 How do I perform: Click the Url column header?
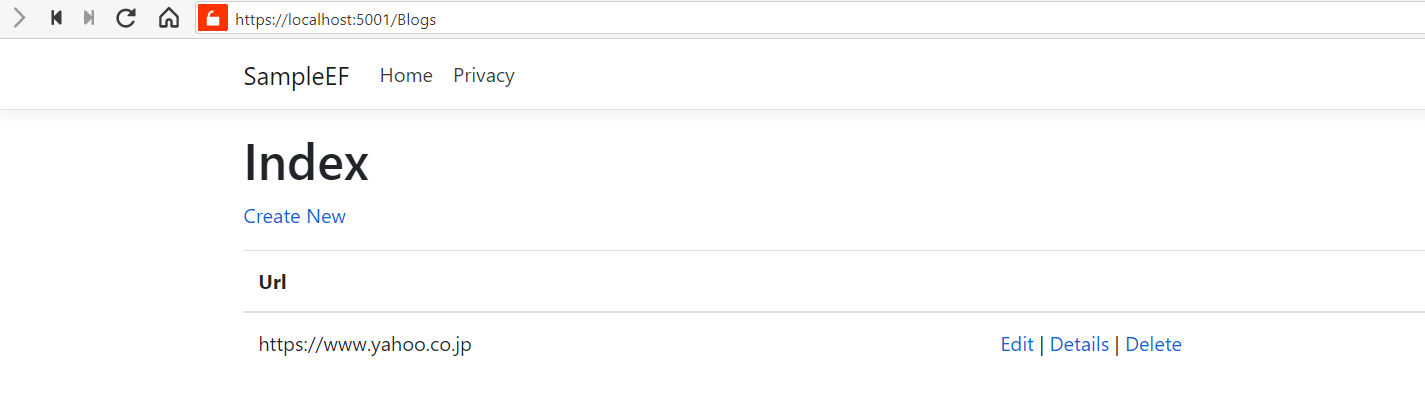click(273, 282)
